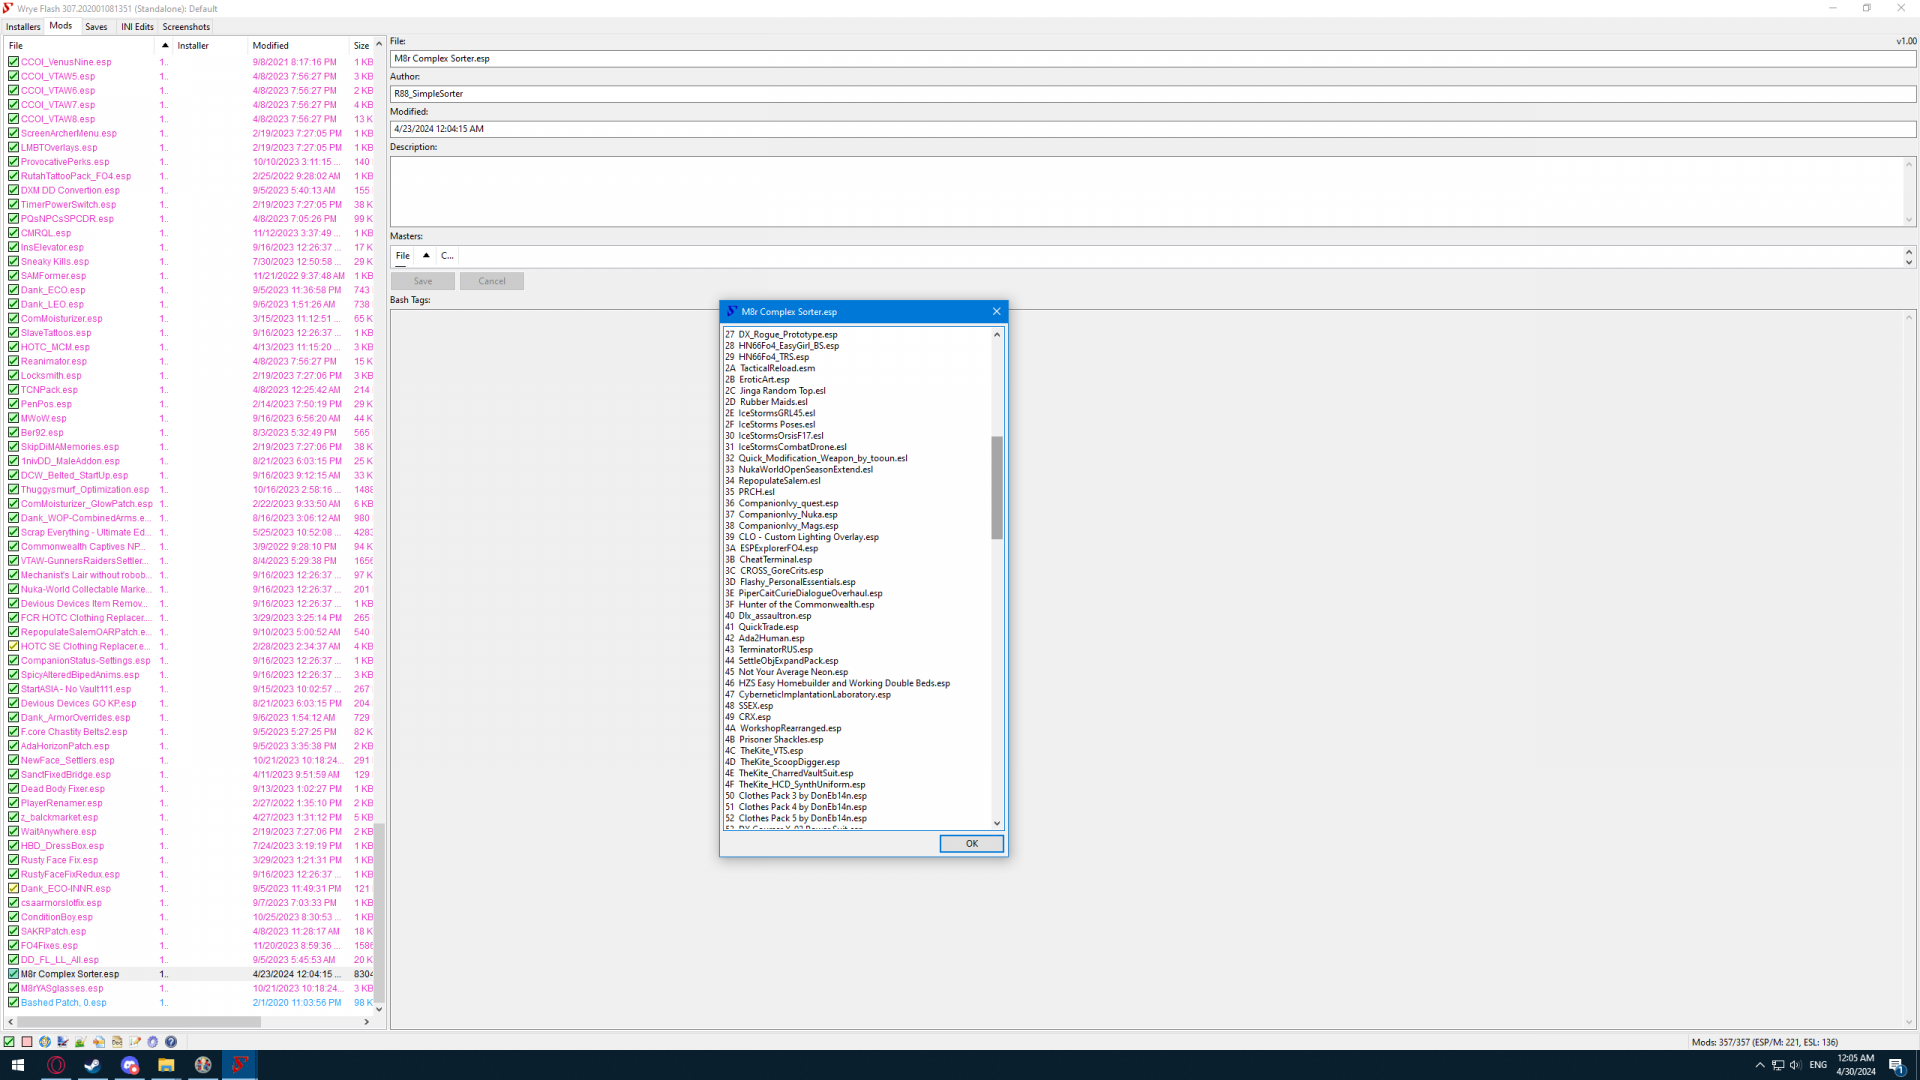Open the notepad with pencil status icon

click(x=135, y=1041)
